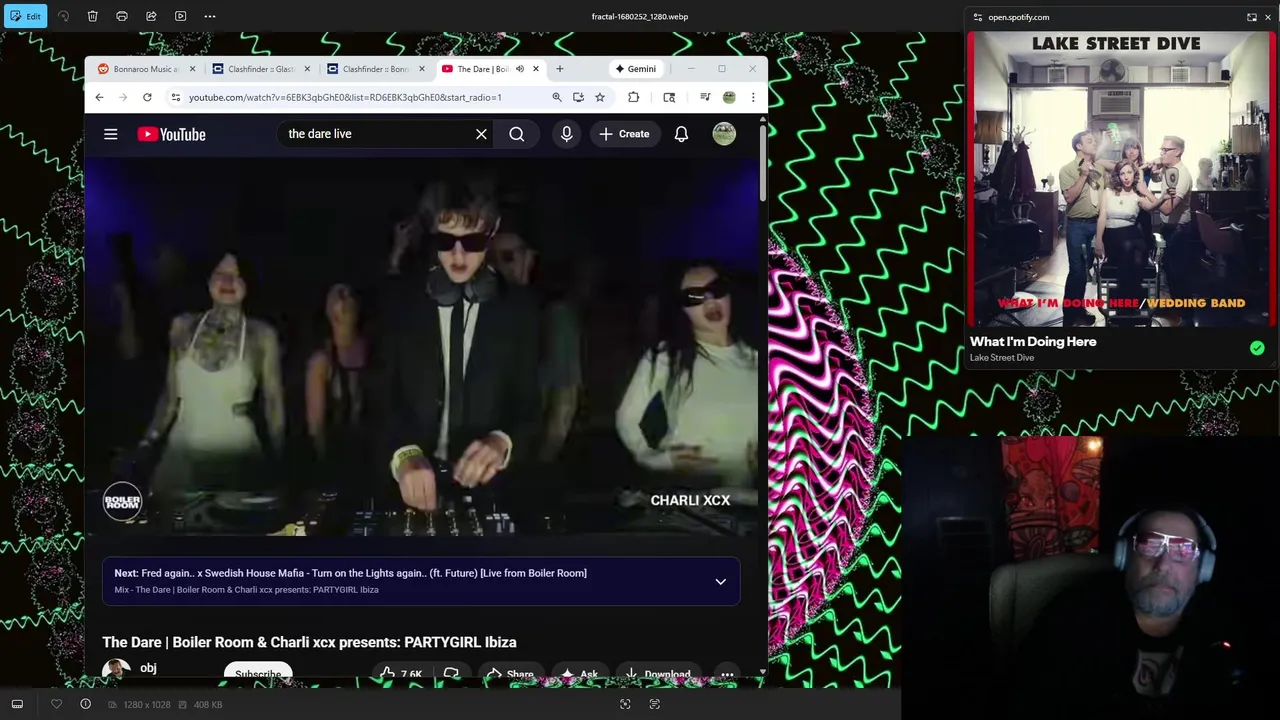This screenshot has width=1280, height=720.
Task: Open the obj channel name link
Action: (x=148, y=668)
